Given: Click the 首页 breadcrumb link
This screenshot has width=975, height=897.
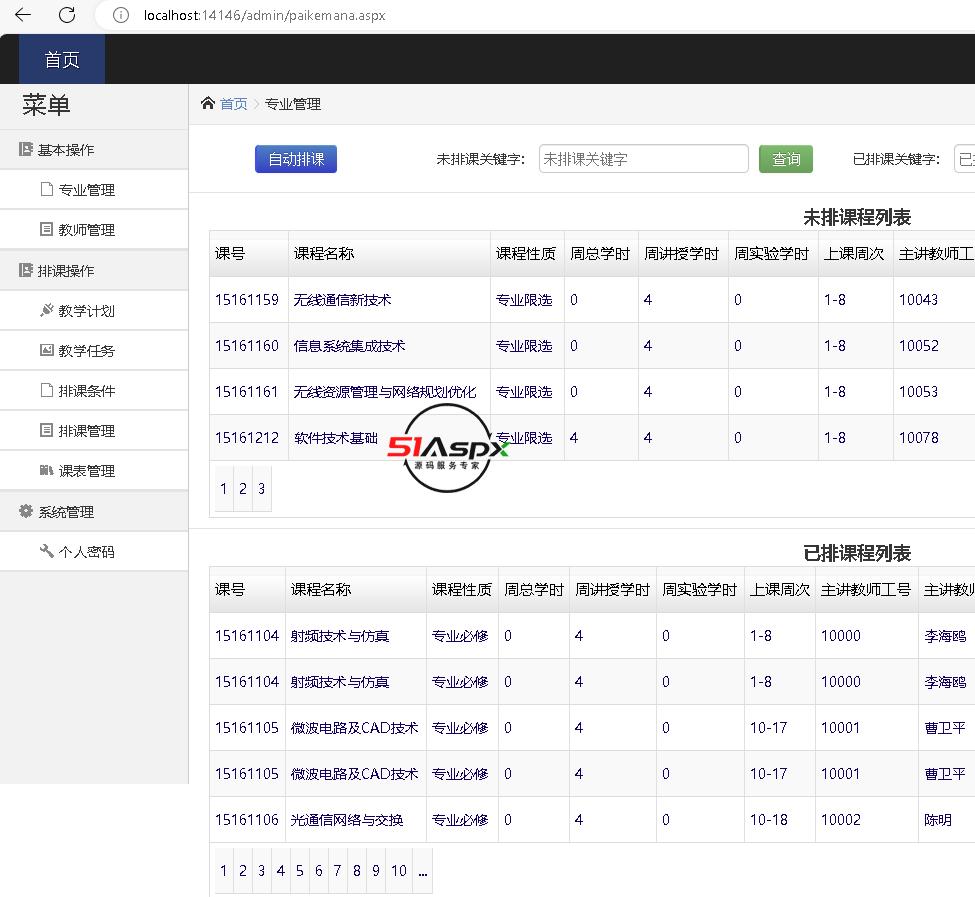Looking at the screenshot, I should click(x=234, y=104).
